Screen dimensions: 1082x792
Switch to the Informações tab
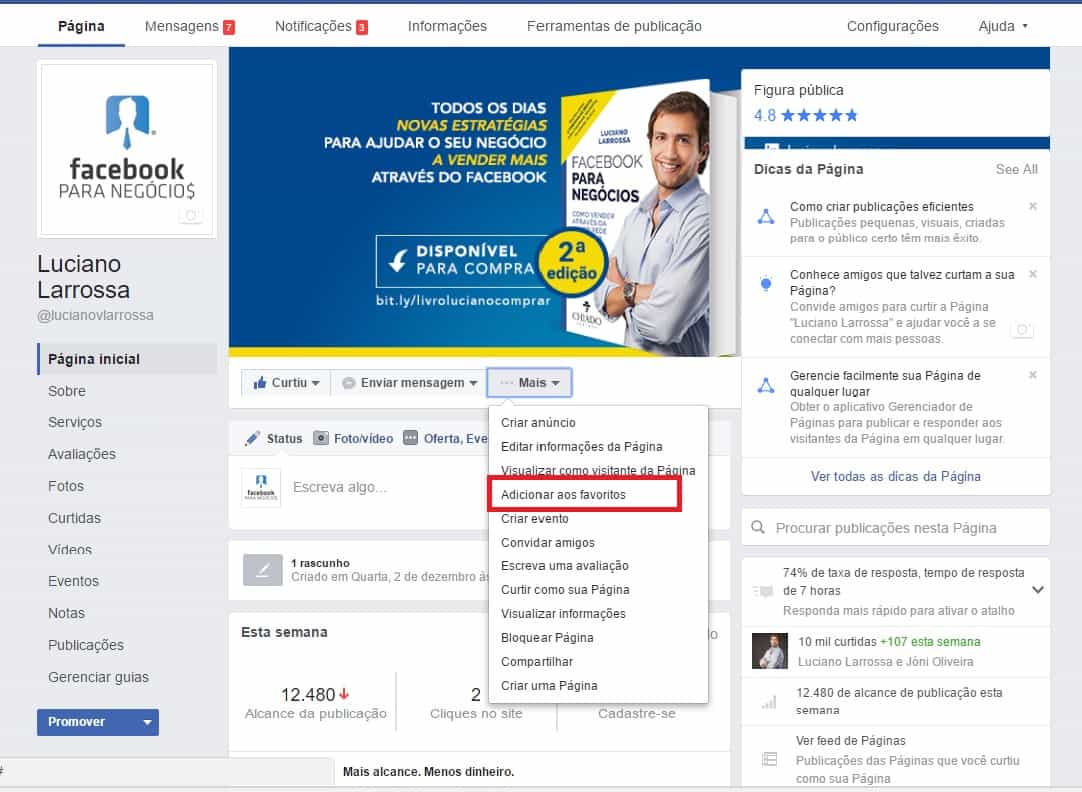pyautogui.click(x=447, y=26)
